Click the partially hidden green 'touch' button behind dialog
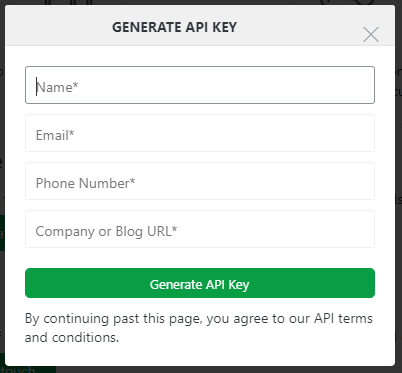The image size is (402, 373). tap(28, 369)
